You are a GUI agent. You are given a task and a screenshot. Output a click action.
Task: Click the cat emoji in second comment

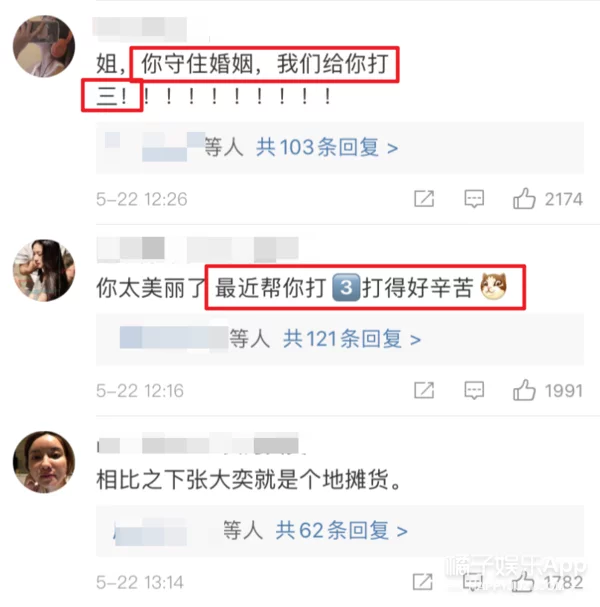click(x=493, y=286)
